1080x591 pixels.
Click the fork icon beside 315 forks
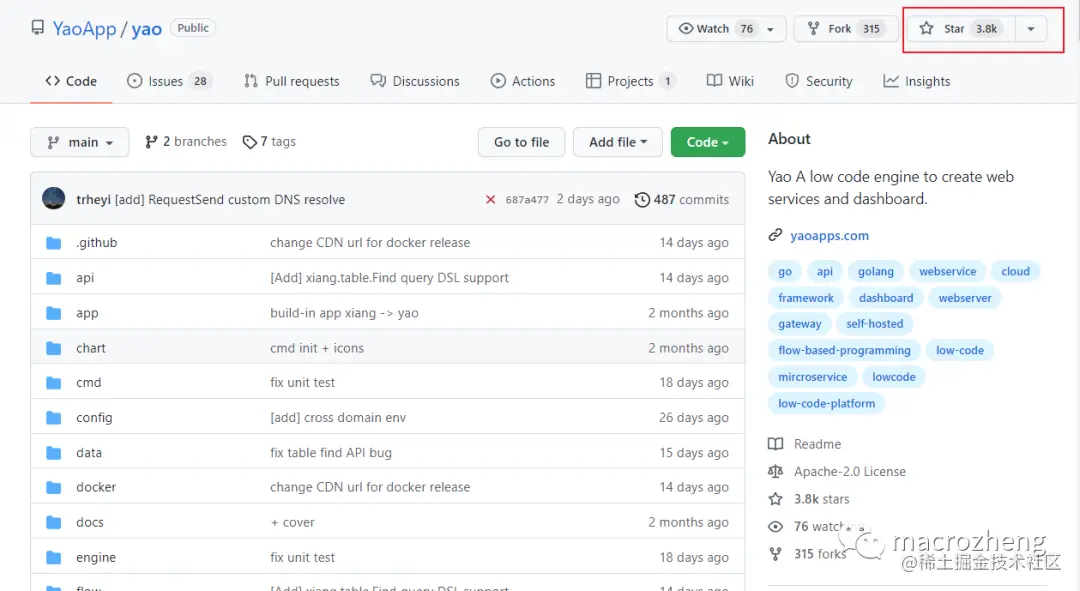click(x=776, y=554)
